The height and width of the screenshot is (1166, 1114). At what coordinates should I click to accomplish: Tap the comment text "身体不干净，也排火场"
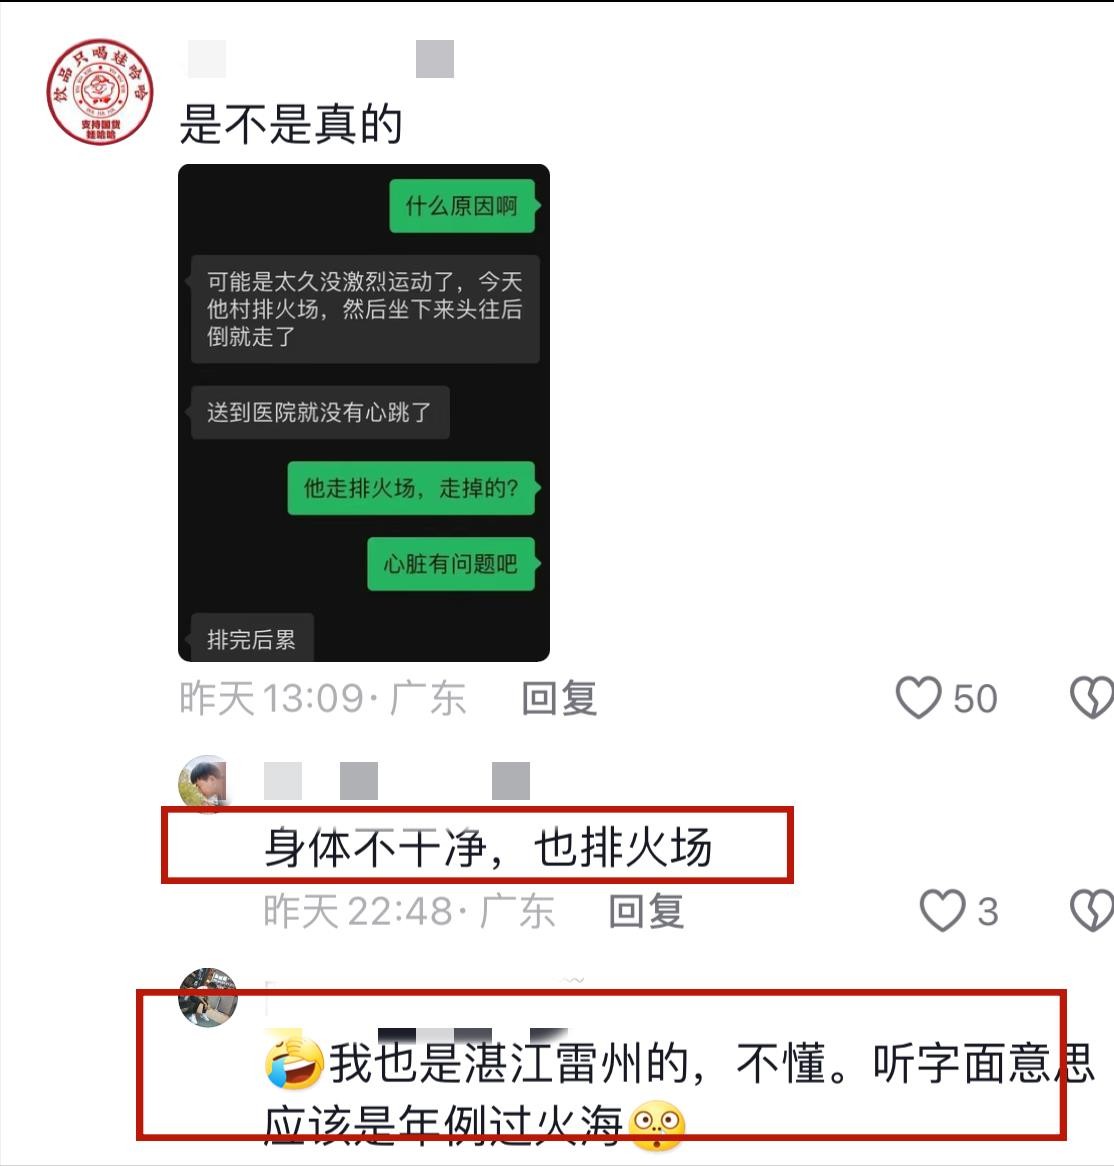pos(489,847)
